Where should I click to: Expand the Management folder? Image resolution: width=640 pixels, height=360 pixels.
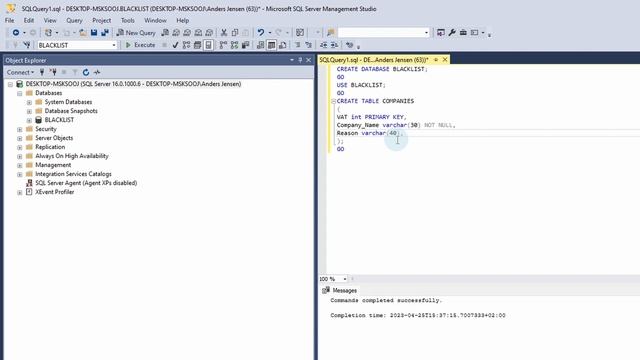click(20, 165)
